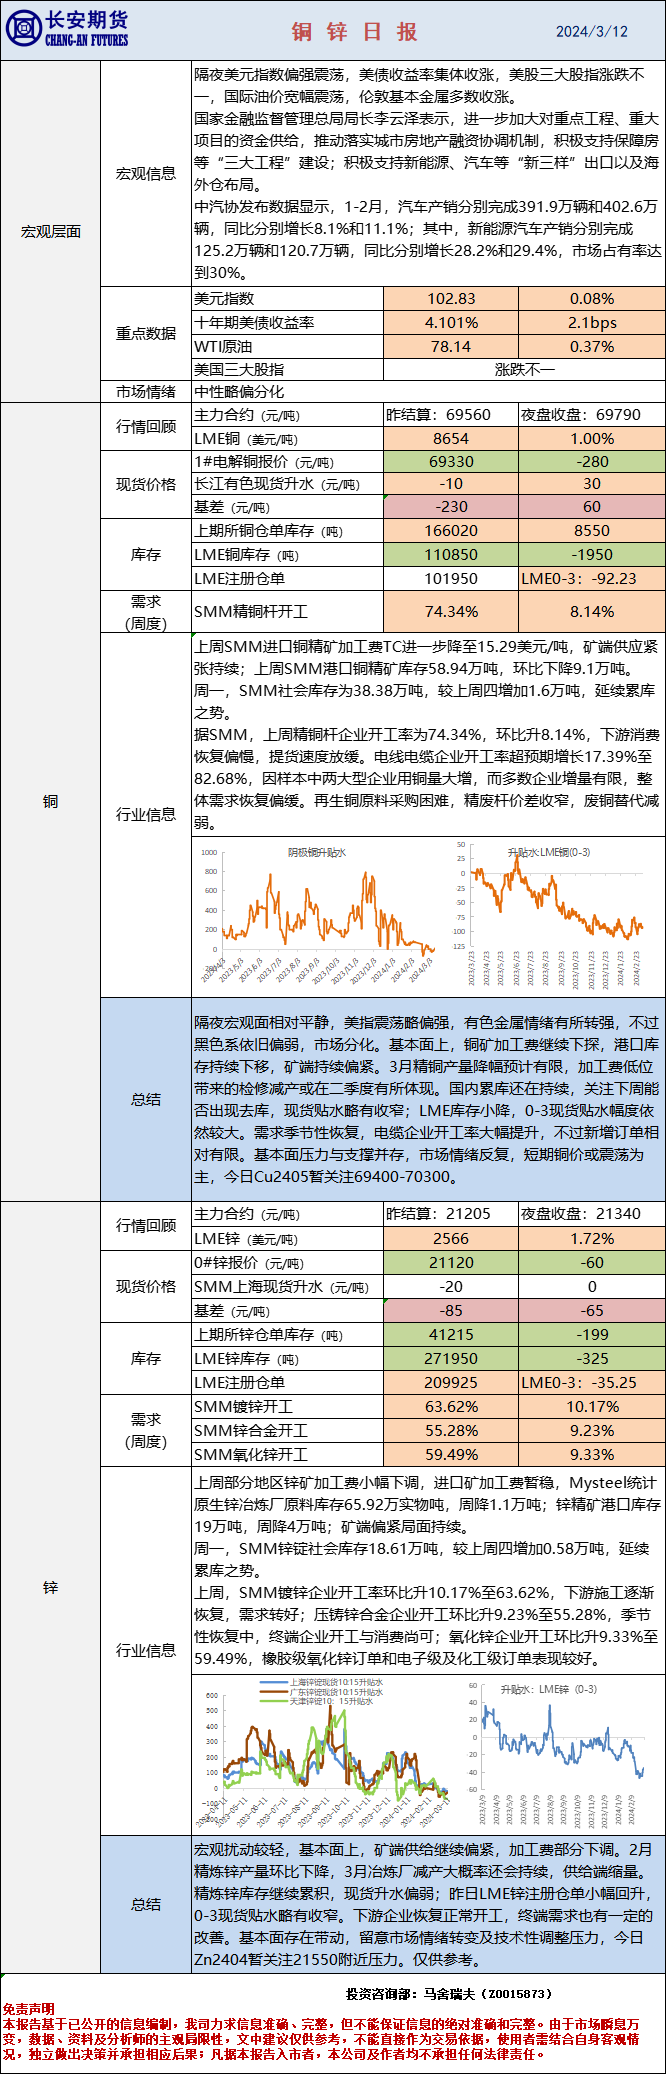Select the 铜 section label
The image size is (666, 2074).
pos(50,801)
